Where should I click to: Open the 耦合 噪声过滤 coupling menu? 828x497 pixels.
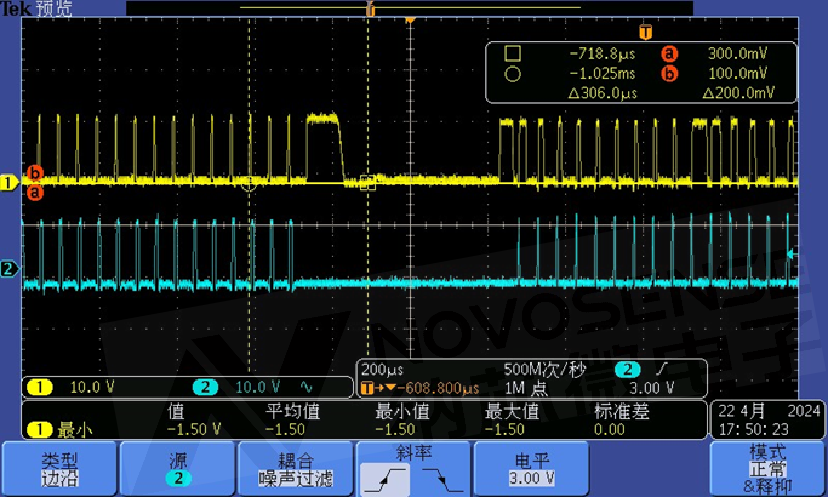[294, 468]
